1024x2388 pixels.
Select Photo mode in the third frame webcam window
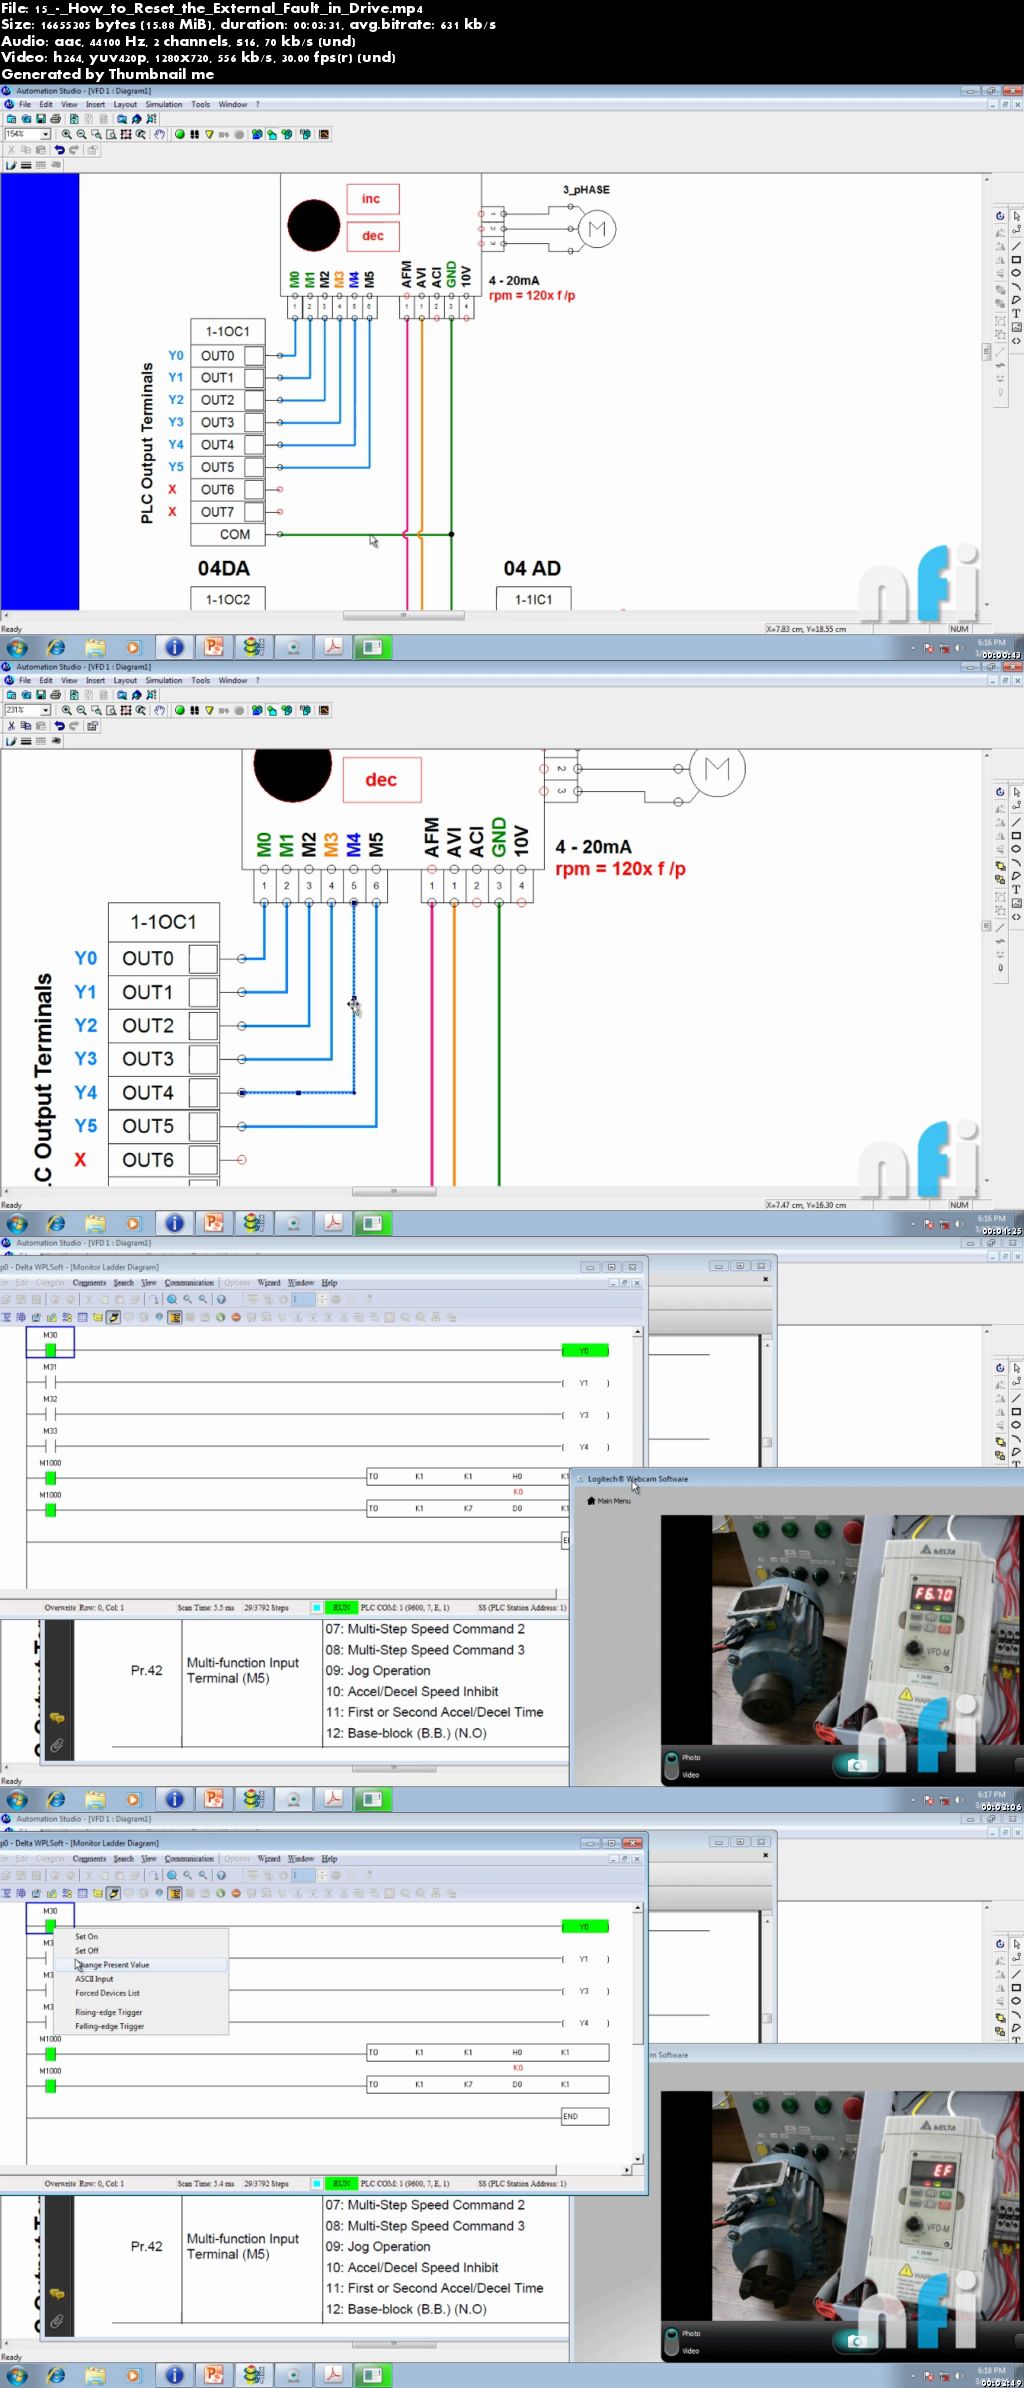click(691, 1757)
